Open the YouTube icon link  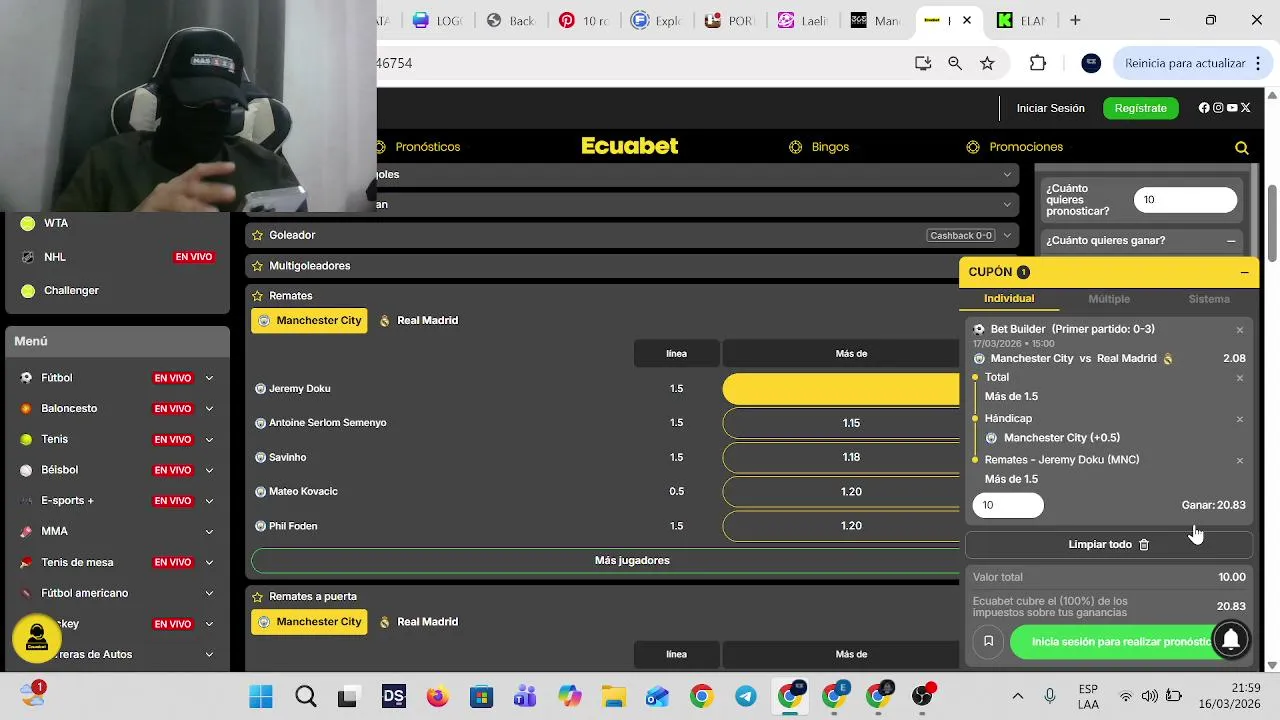point(1232,108)
